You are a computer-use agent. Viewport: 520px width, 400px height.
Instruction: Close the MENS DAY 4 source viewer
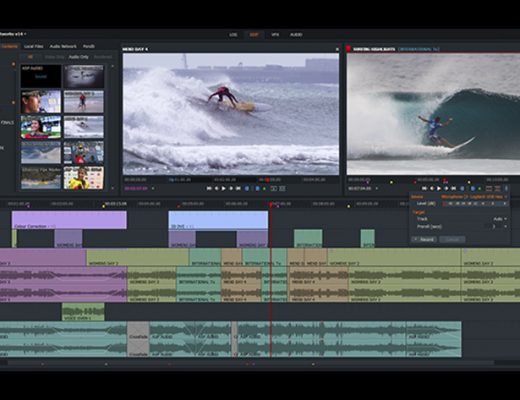click(x=337, y=49)
